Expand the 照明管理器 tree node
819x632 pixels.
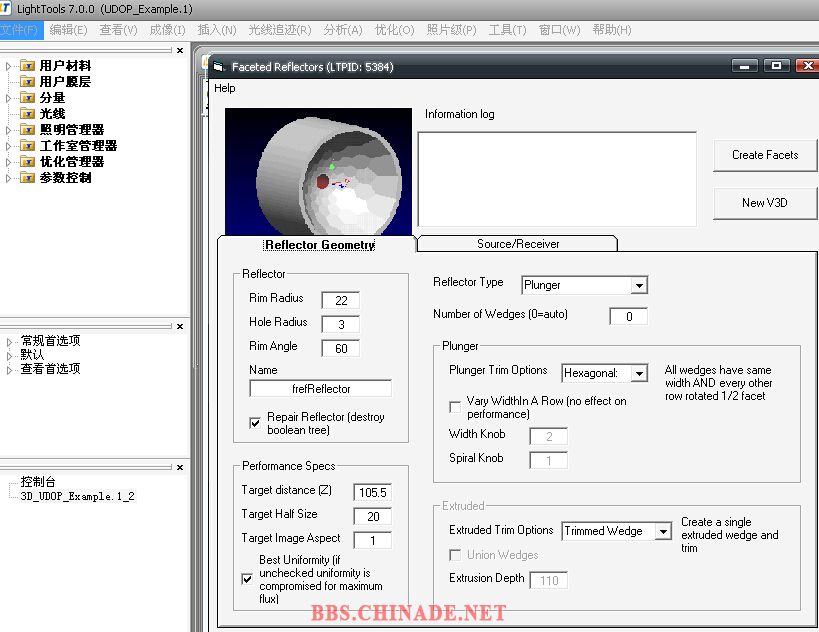click(x=8, y=130)
